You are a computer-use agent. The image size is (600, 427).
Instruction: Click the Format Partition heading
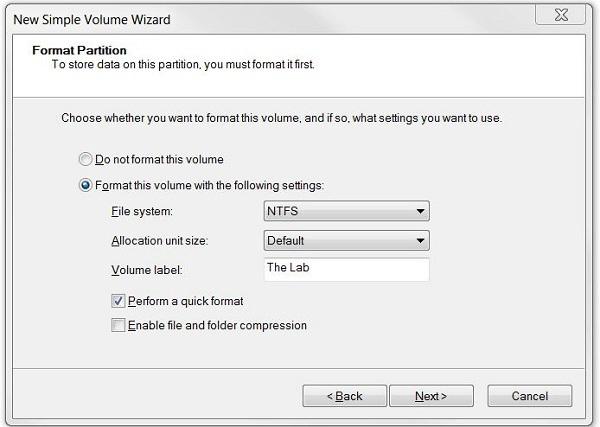79,50
